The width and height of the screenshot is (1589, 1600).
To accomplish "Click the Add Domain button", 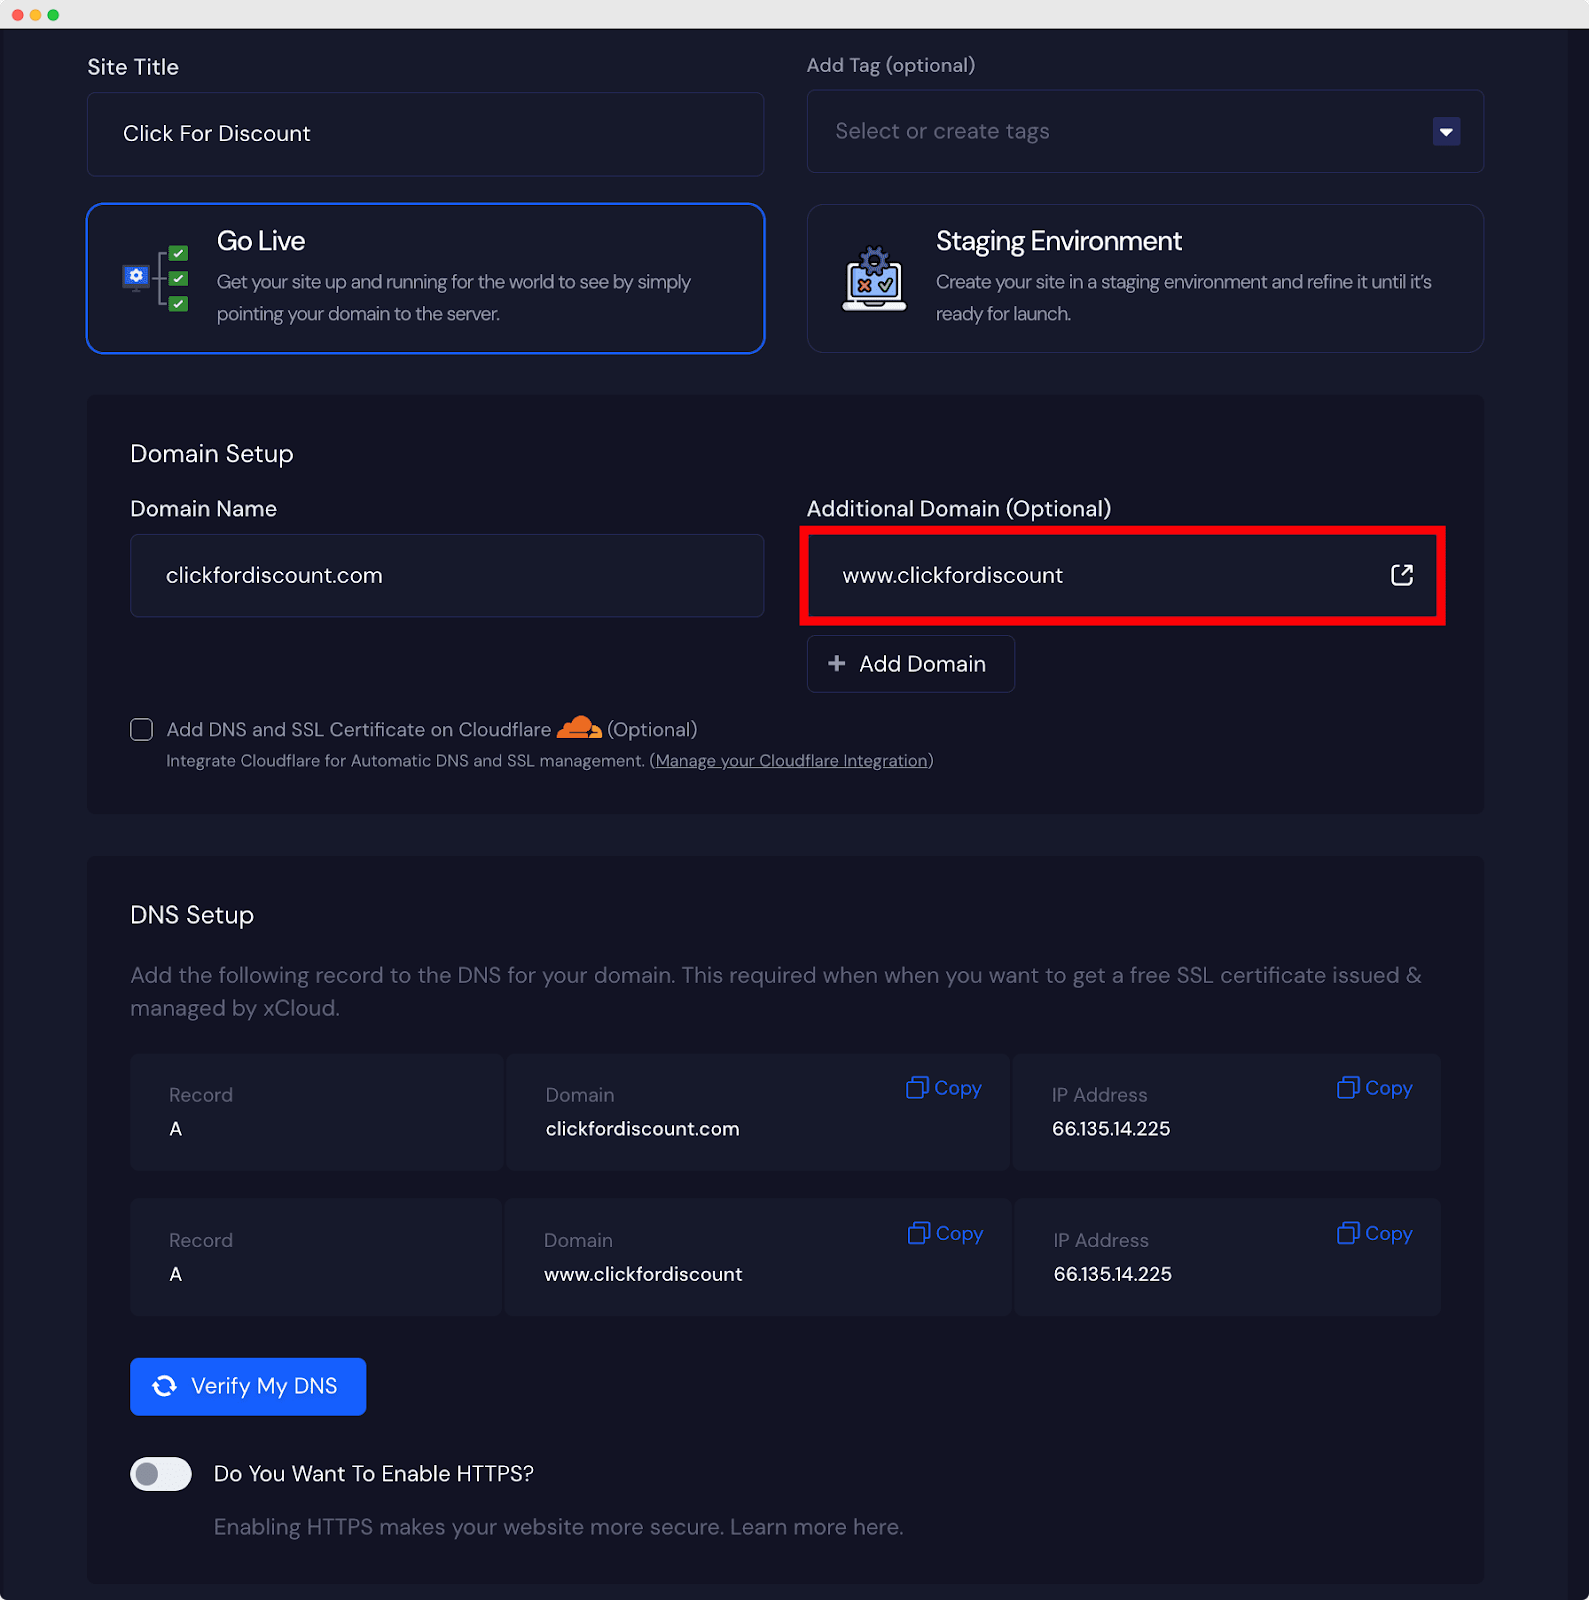I will (x=910, y=664).
